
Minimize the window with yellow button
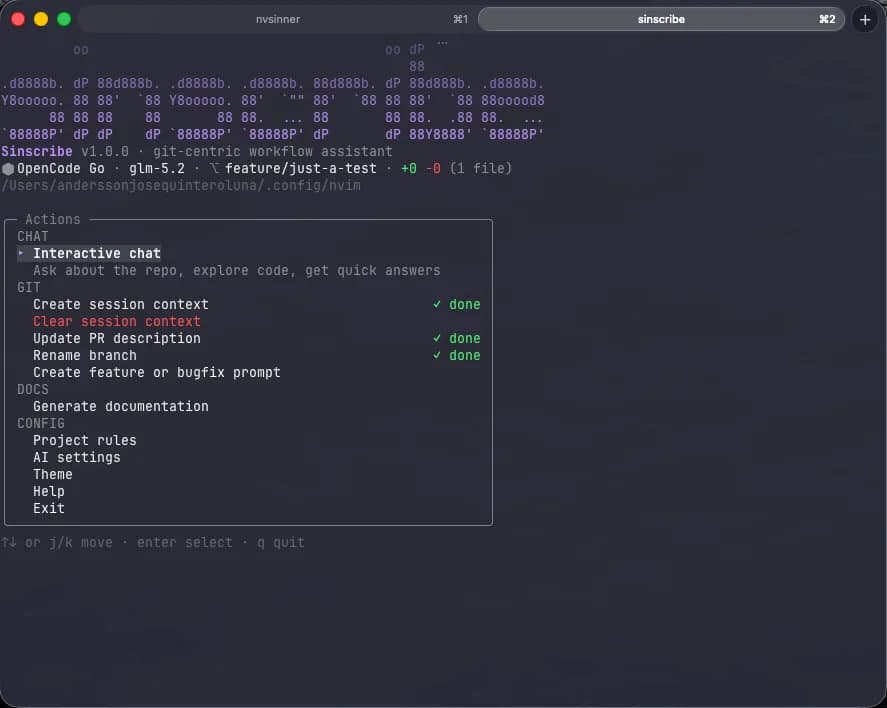click(x=41, y=19)
